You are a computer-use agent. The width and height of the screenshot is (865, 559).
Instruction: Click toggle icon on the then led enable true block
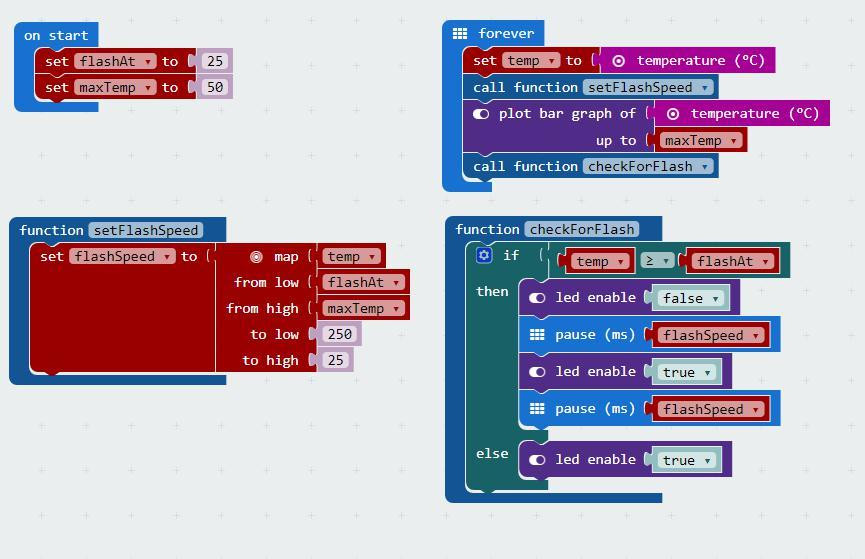[537, 372]
